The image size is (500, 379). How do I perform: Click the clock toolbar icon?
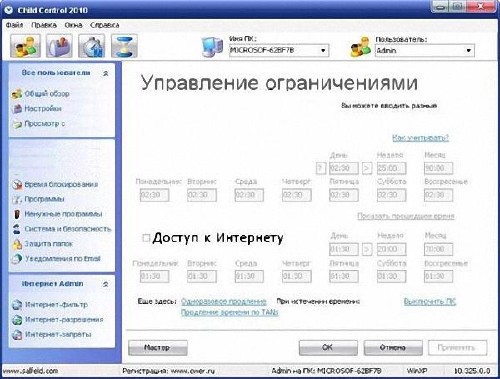[92, 46]
